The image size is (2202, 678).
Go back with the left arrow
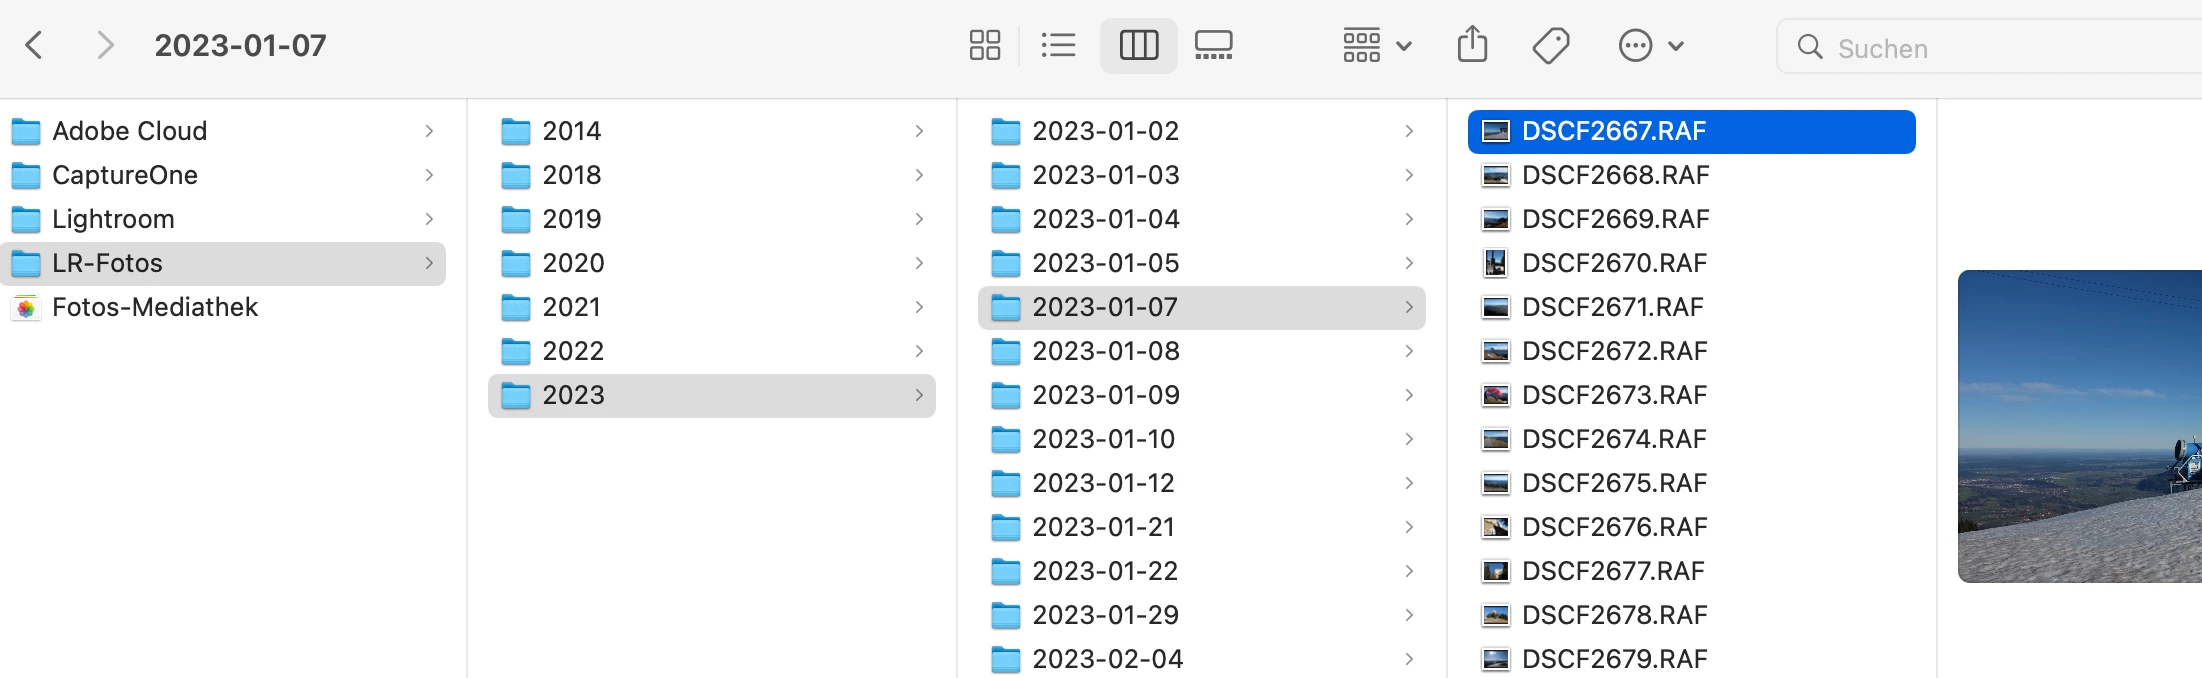[34, 45]
